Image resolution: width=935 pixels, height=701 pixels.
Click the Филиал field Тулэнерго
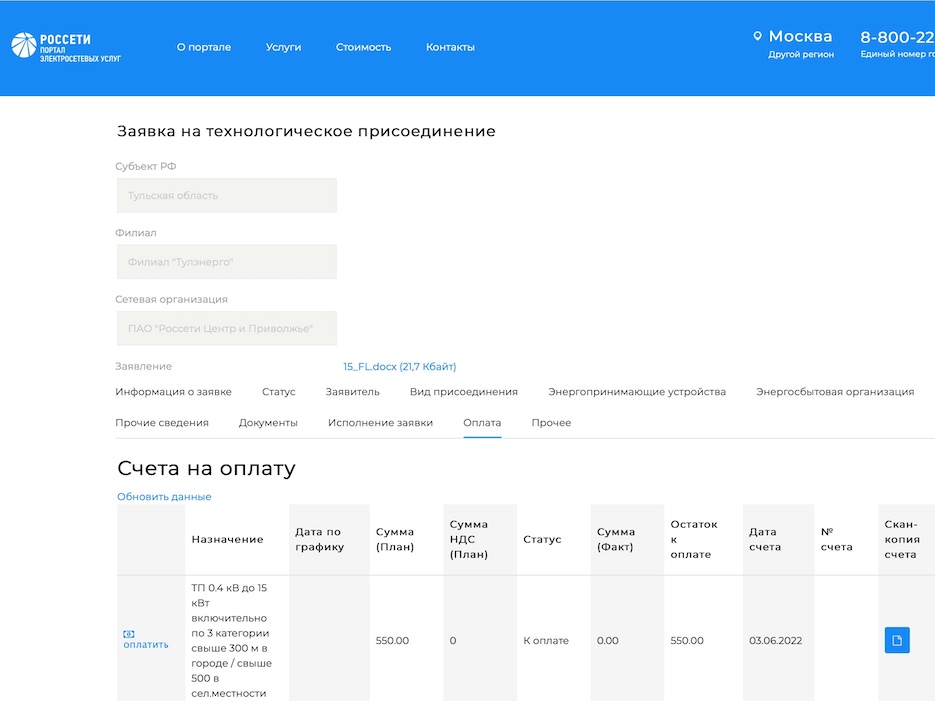(x=227, y=262)
